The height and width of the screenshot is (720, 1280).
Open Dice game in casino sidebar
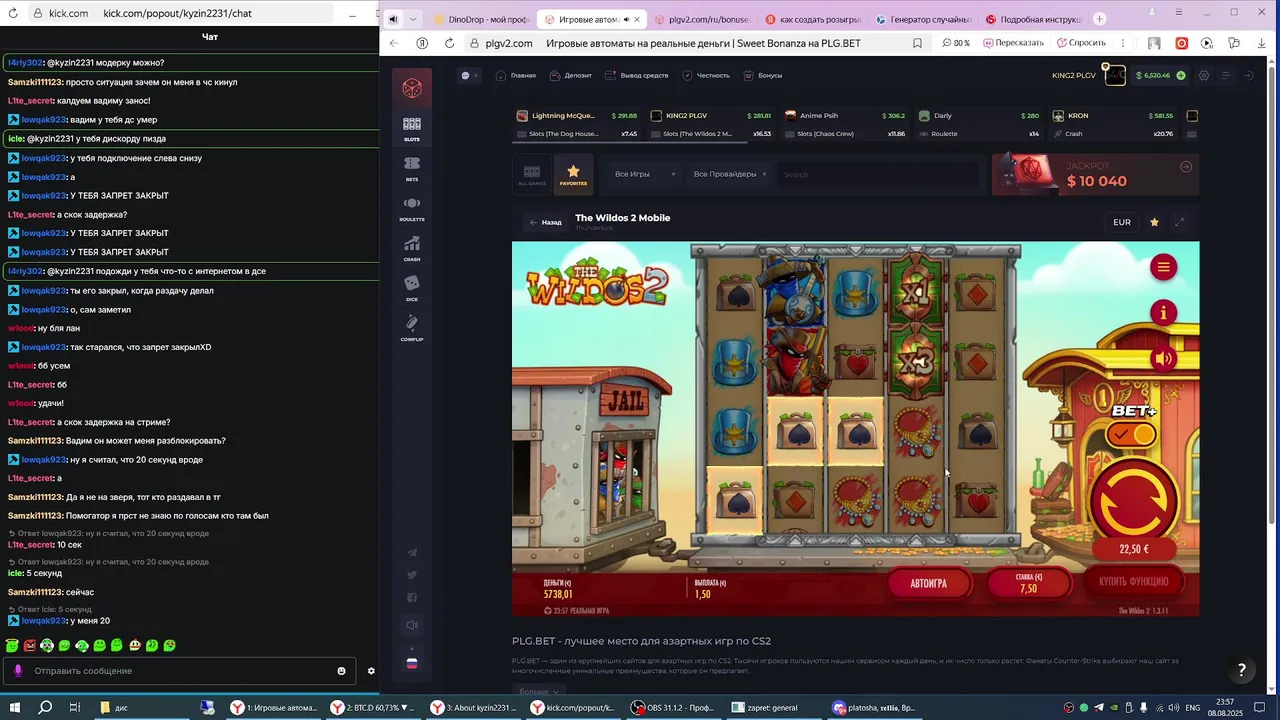click(x=412, y=288)
